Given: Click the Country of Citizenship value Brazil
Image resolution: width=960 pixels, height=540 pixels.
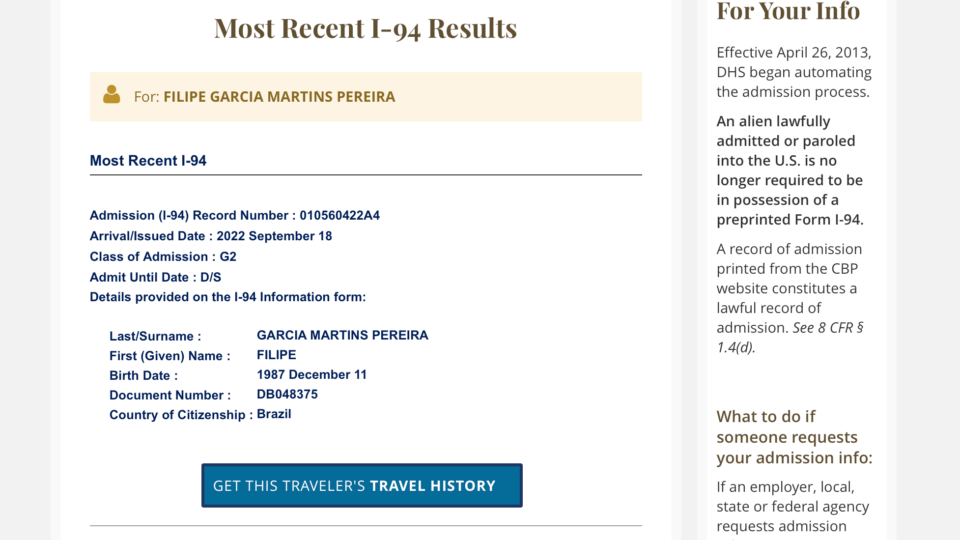Looking at the screenshot, I should click(x=274, y=414).
